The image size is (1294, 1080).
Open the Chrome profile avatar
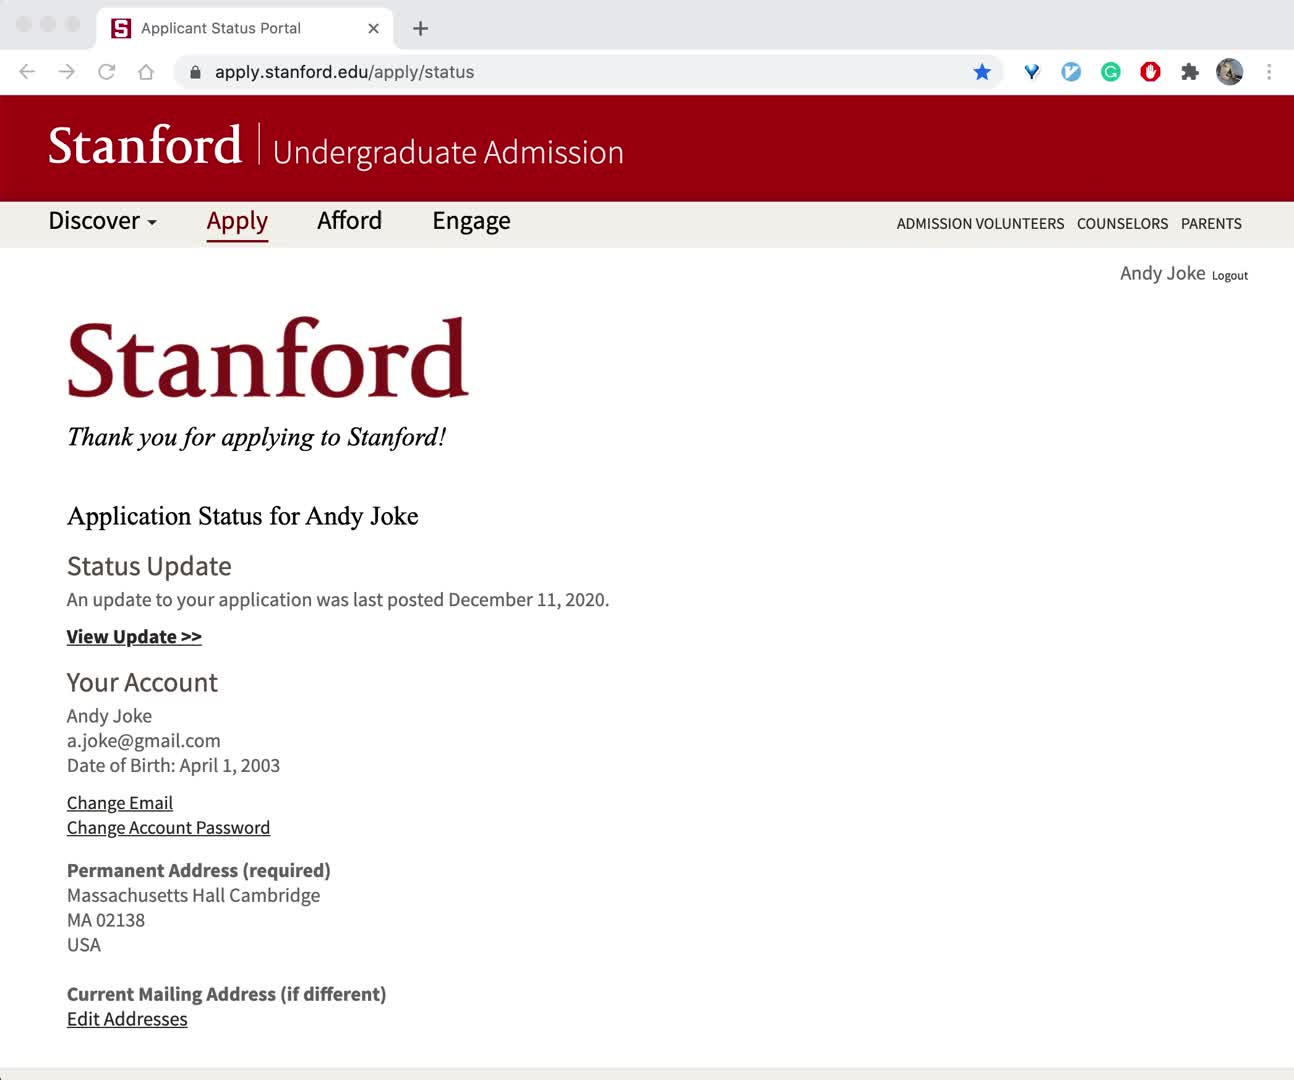click(1229, 72)
